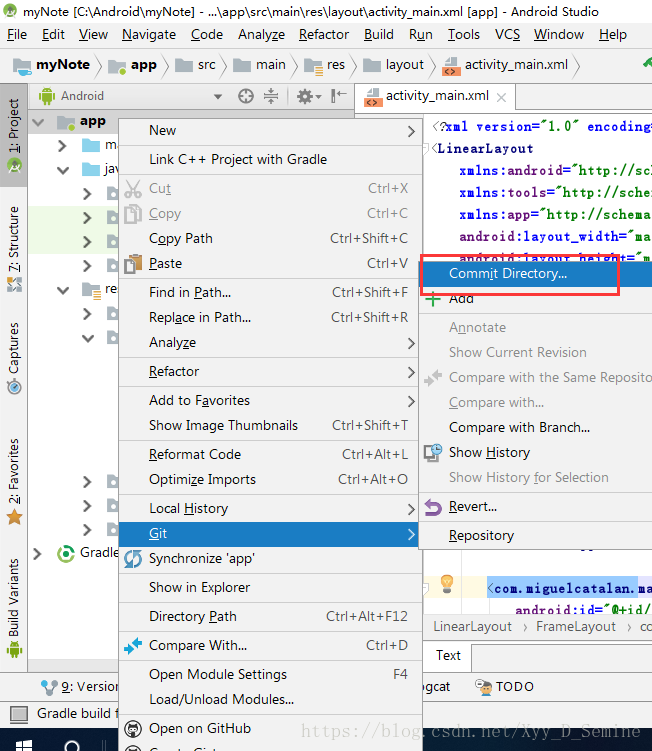The image size is (652, 751).
Task: Choose Show in Explorer
Action: pyautogui.click(x=270, y=588)
